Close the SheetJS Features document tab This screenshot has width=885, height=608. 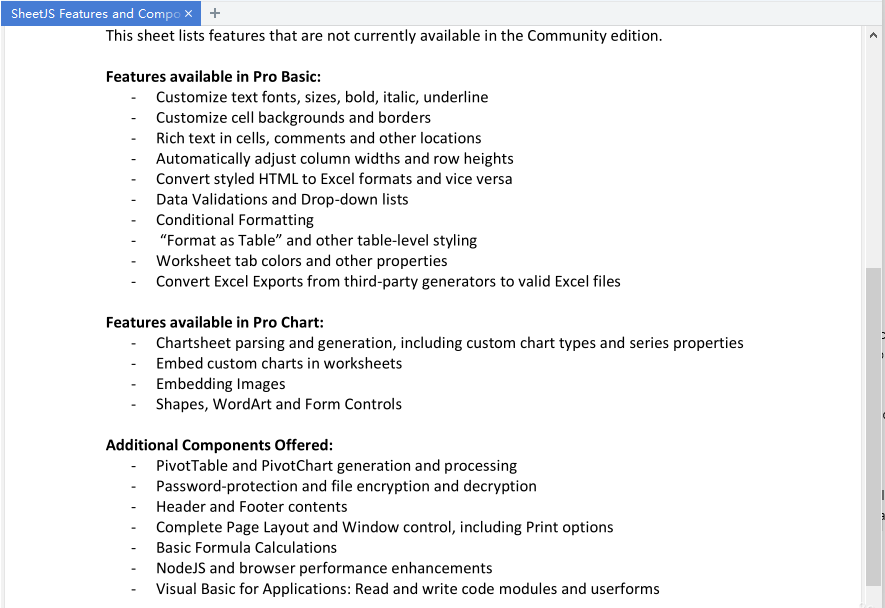tap(188, 14)
